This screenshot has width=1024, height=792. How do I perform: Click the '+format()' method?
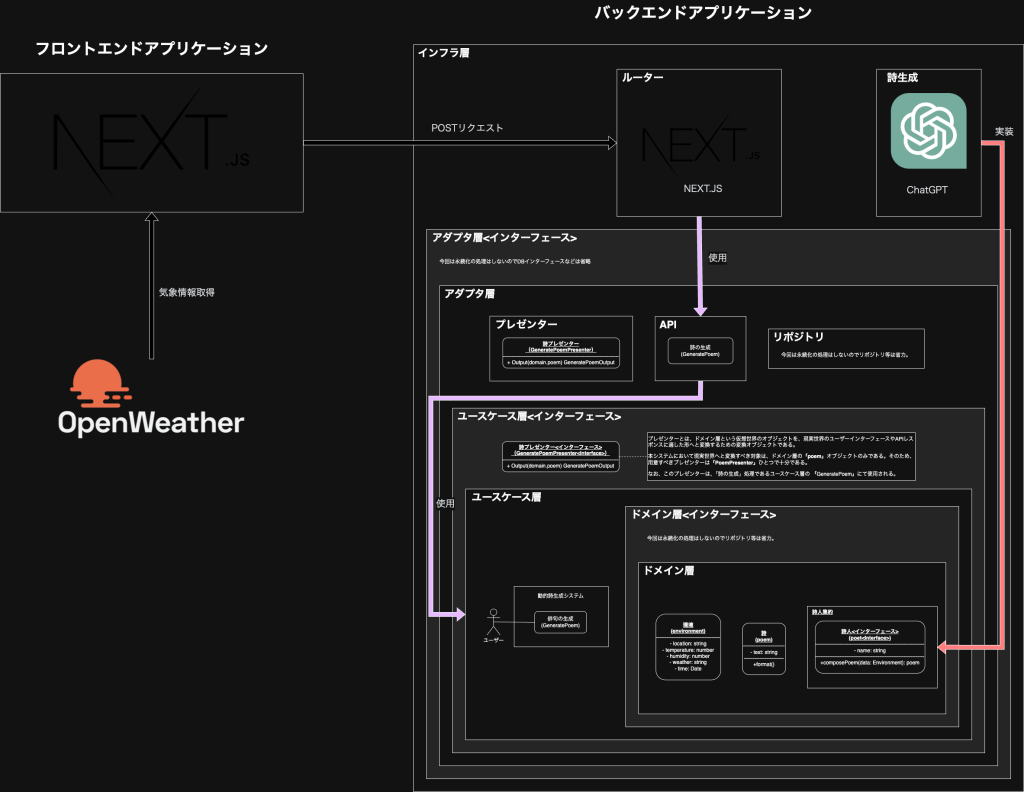(763, 664)
